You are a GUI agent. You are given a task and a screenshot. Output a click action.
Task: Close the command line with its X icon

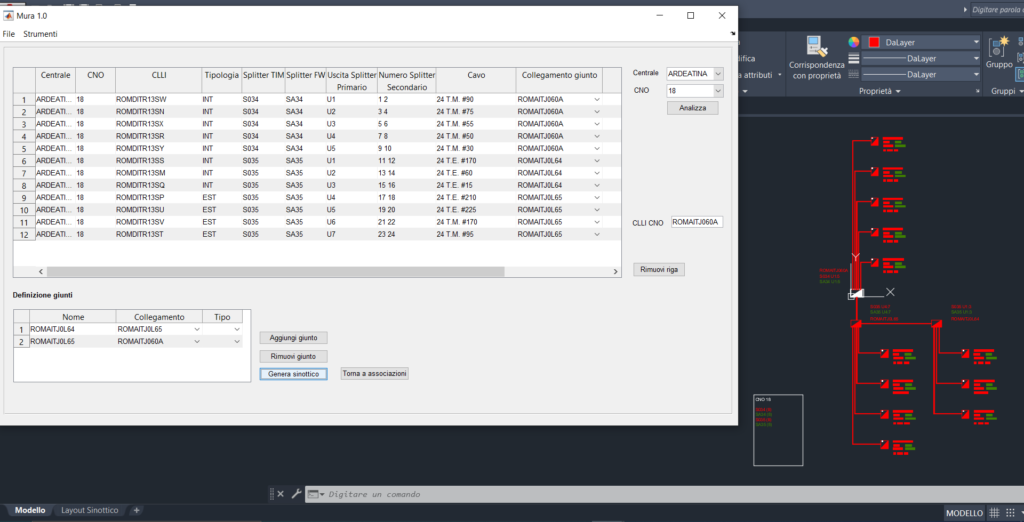point(280,494)
